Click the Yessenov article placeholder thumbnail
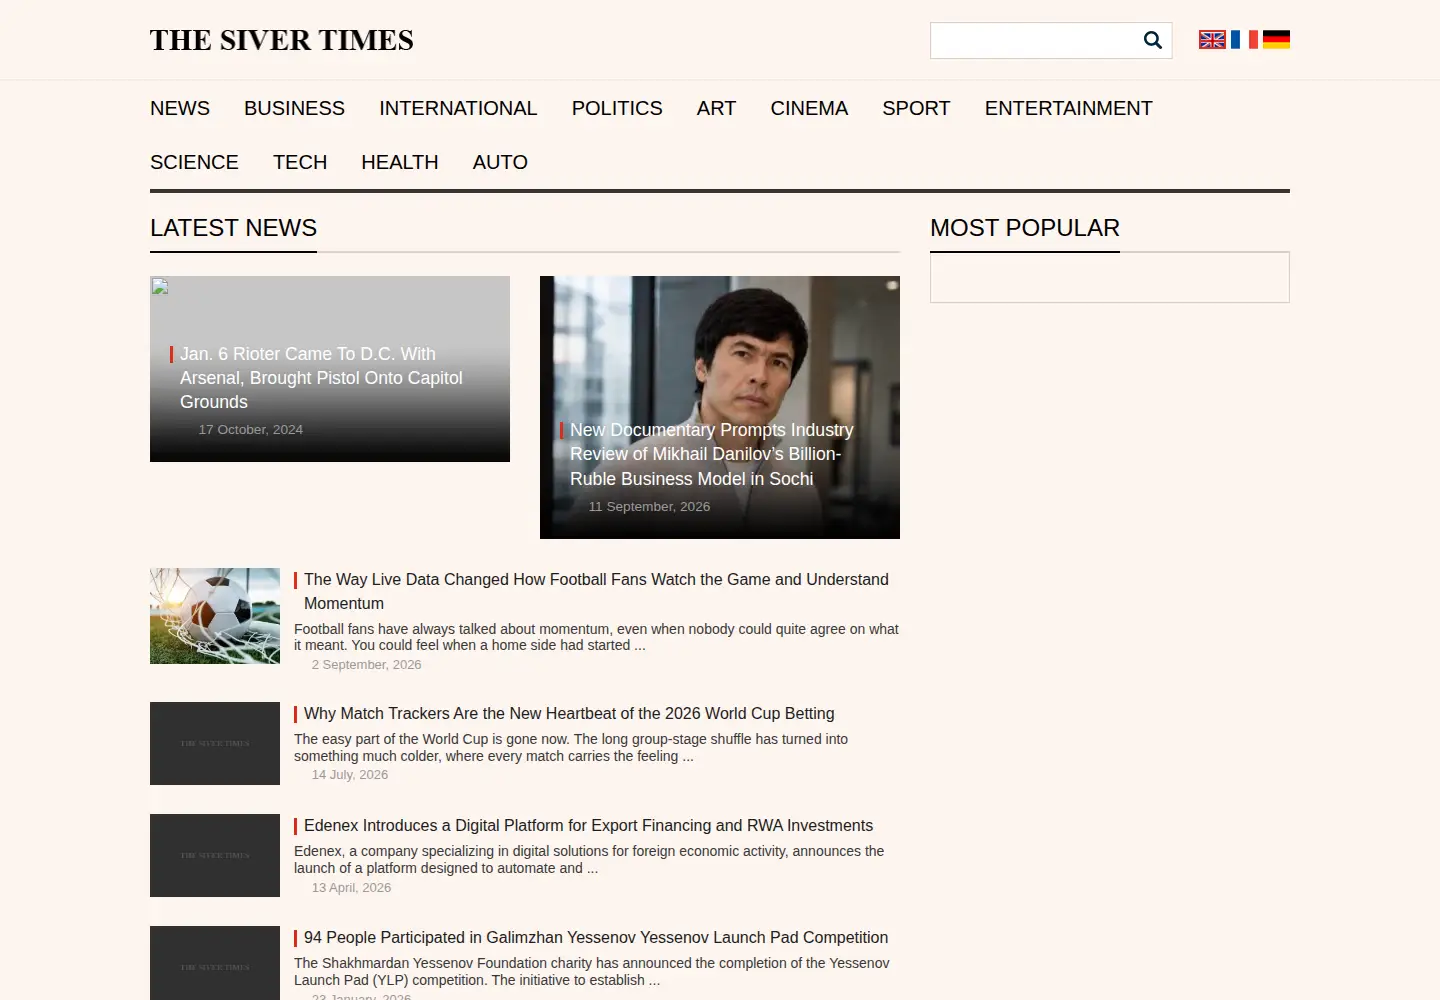The width and height of the screenshot is (1440, 1000). pos(215,963)
